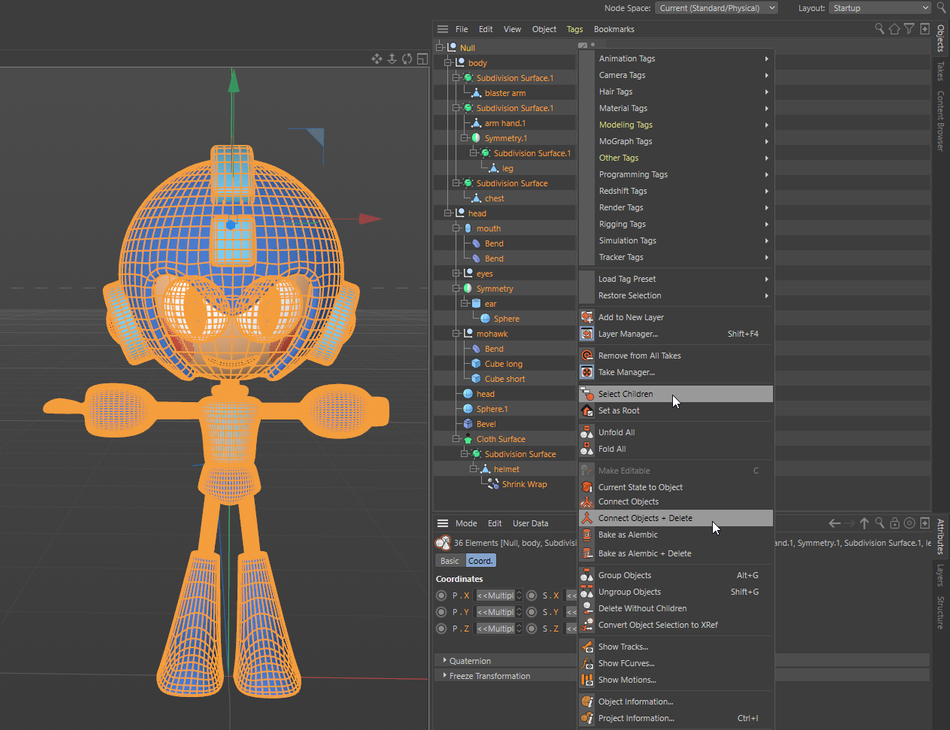This screenshot has width=950, height=730.
Task: Toggle the S.Y animation radio circle
Action: [531, 612]
